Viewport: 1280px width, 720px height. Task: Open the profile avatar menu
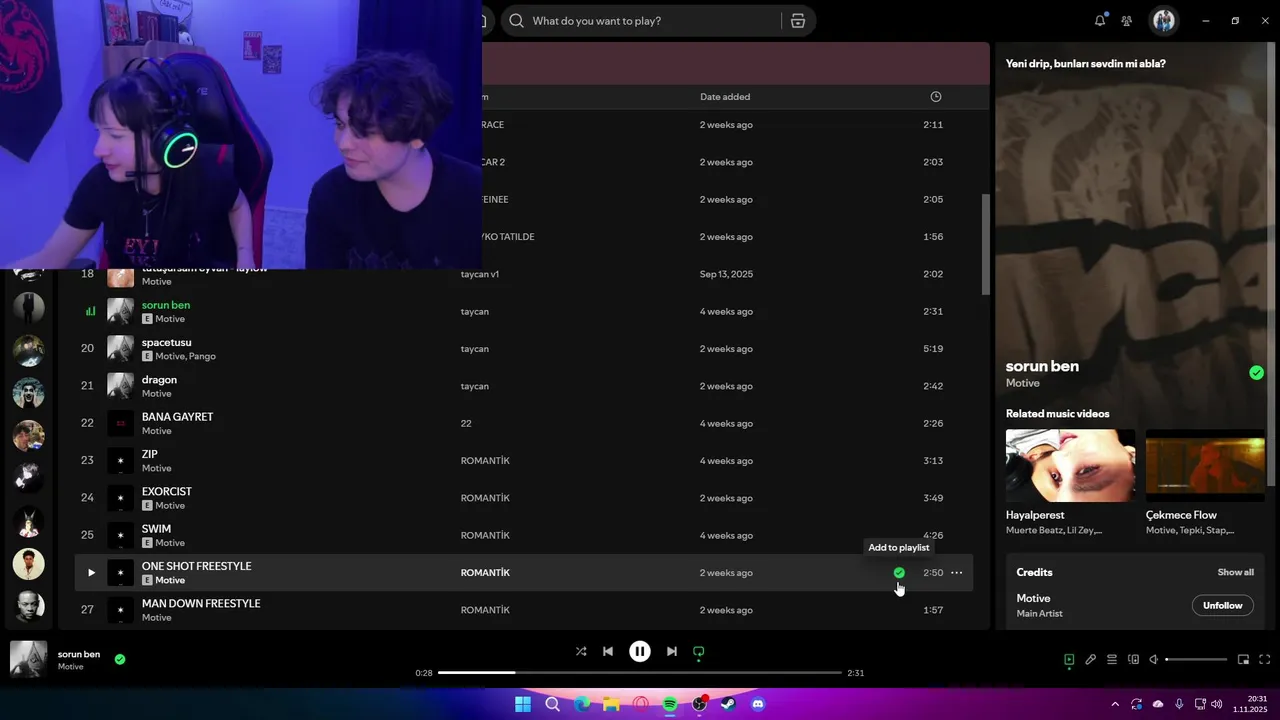coord(1163,20)
